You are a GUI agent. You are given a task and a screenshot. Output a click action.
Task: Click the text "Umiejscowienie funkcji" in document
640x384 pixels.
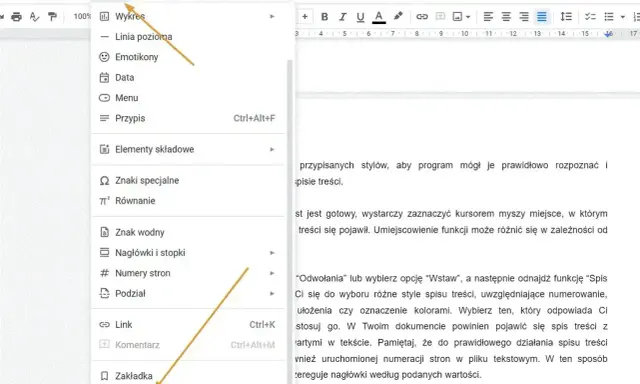click(420, 230)
